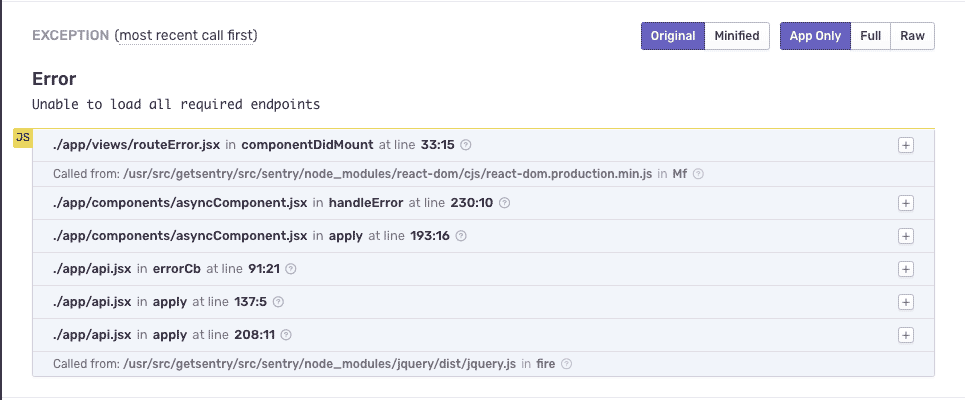Click the 'Unable to load all required endpoints' message

click(x=176, y=104)
